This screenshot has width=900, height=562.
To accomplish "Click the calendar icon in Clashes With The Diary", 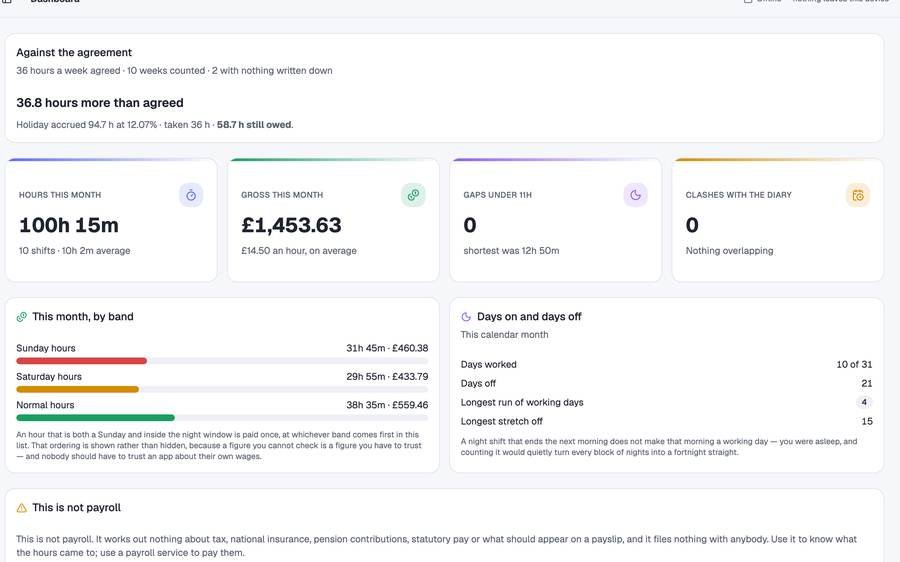I will [x=858, y=195].
